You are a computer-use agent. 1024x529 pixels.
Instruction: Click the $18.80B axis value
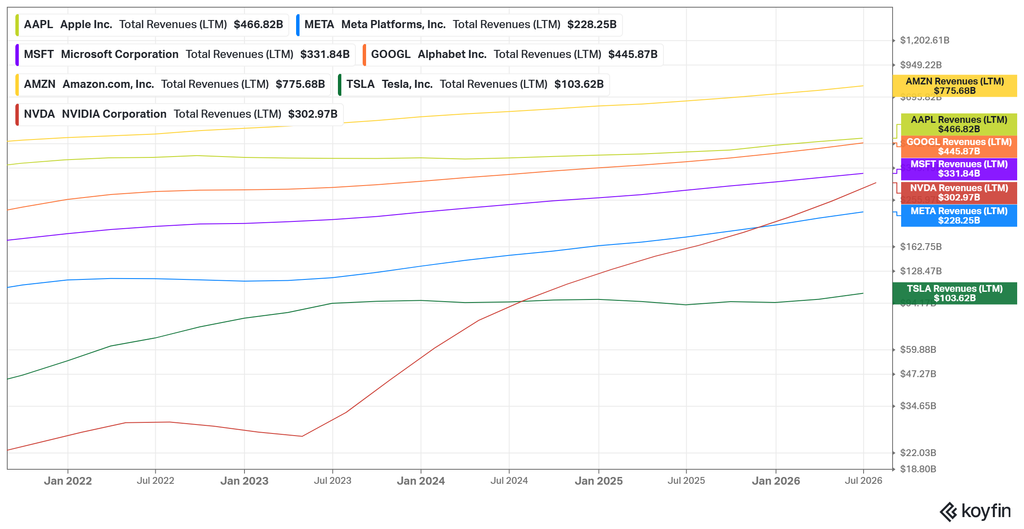point(918,469)
